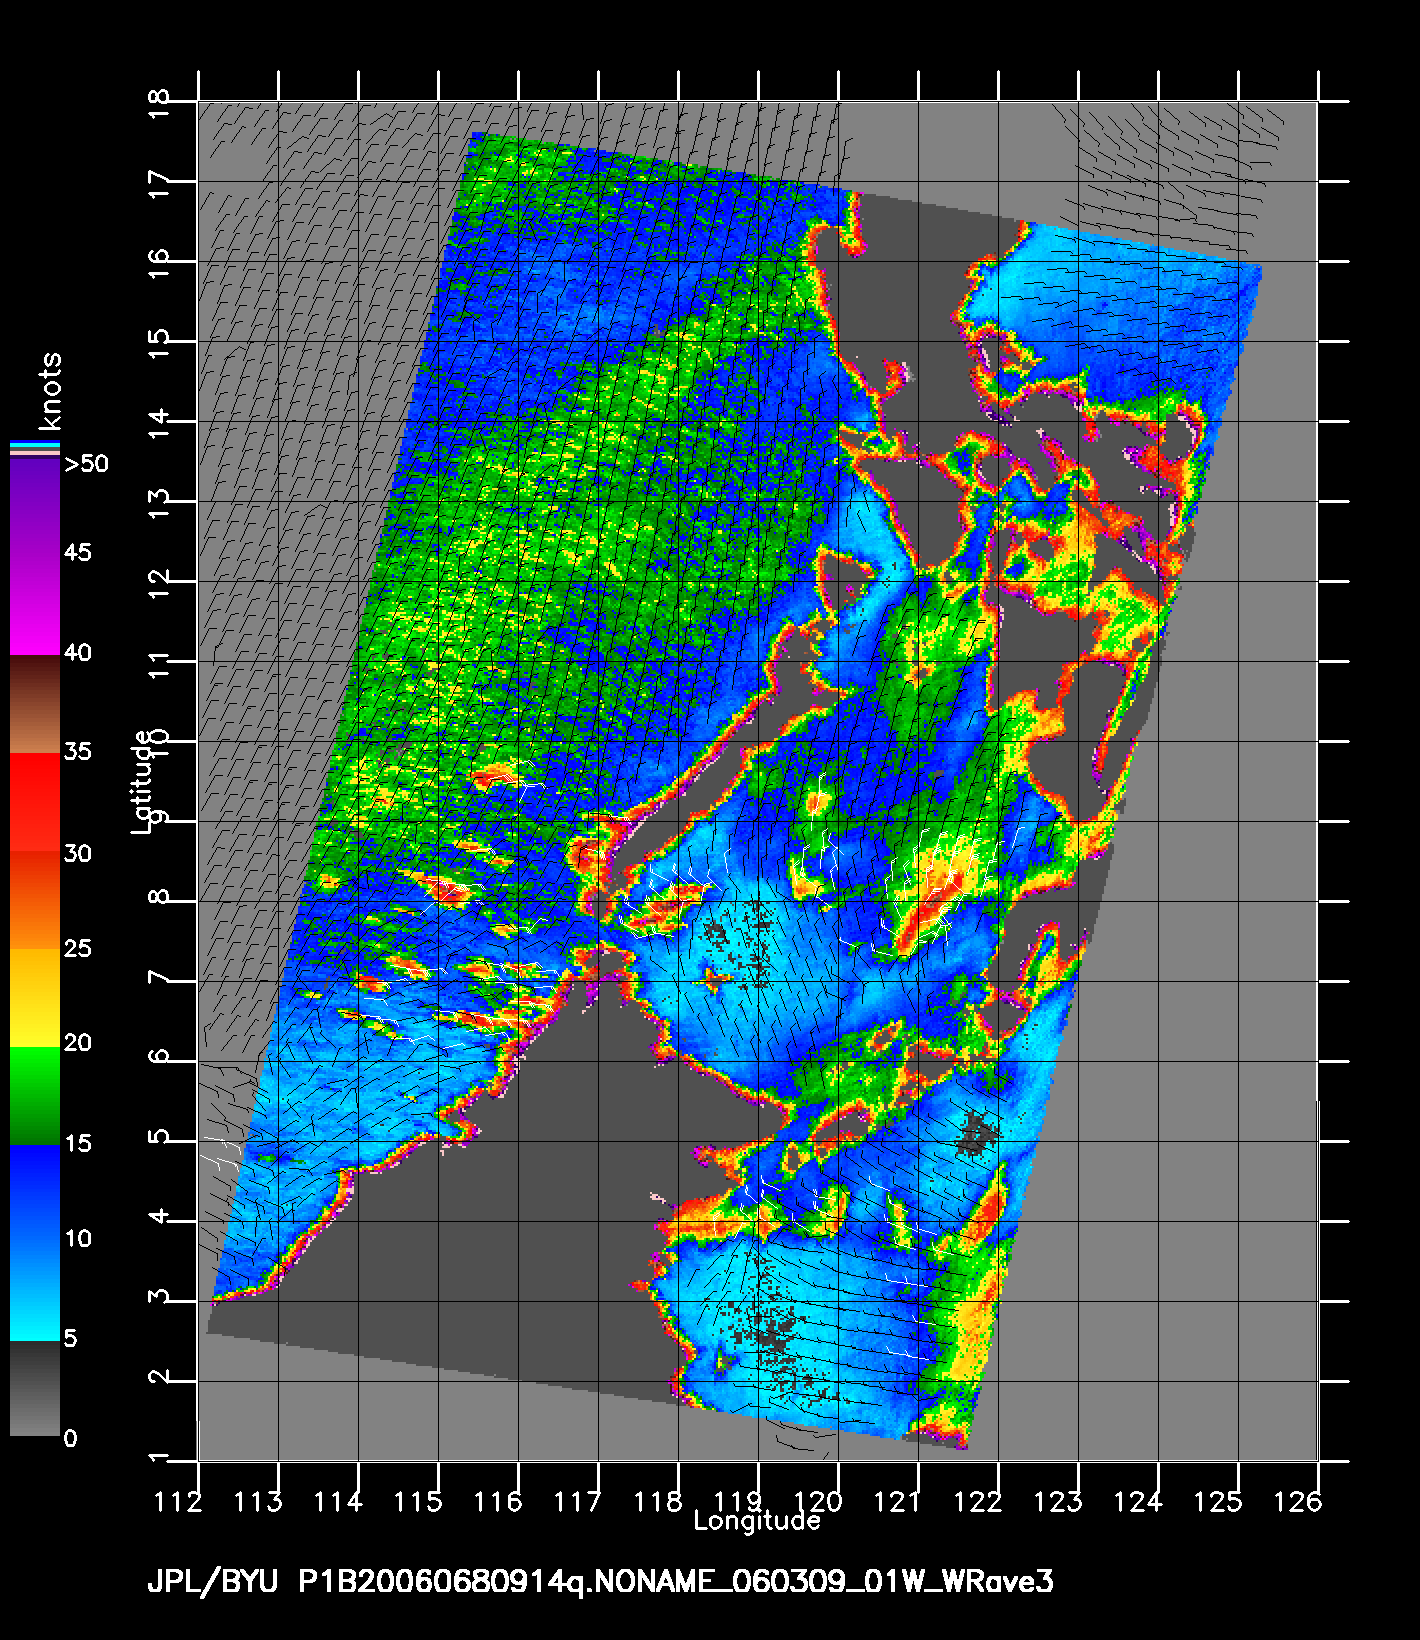This screenshot has height=1640, width=1420.
Task: Click the 'P1B20060680914q.NONAME_060309_01W_WRave3' filename text
Action: [675, 1582]
